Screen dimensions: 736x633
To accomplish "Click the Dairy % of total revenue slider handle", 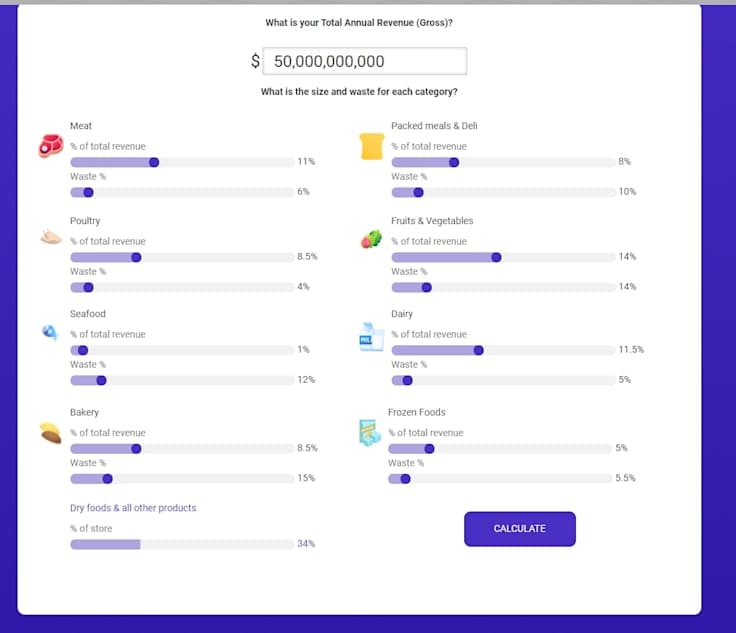I will coord(478,350).
